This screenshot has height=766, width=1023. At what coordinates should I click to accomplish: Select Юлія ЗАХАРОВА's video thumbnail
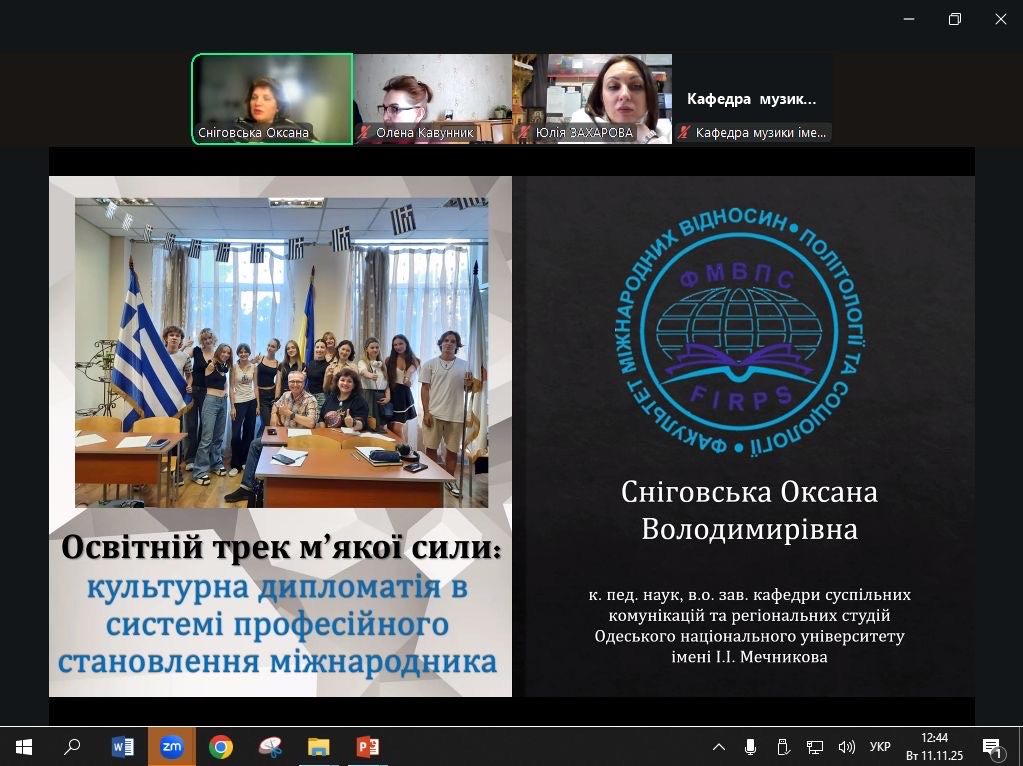pyautogui.click(x=592, y=98)
